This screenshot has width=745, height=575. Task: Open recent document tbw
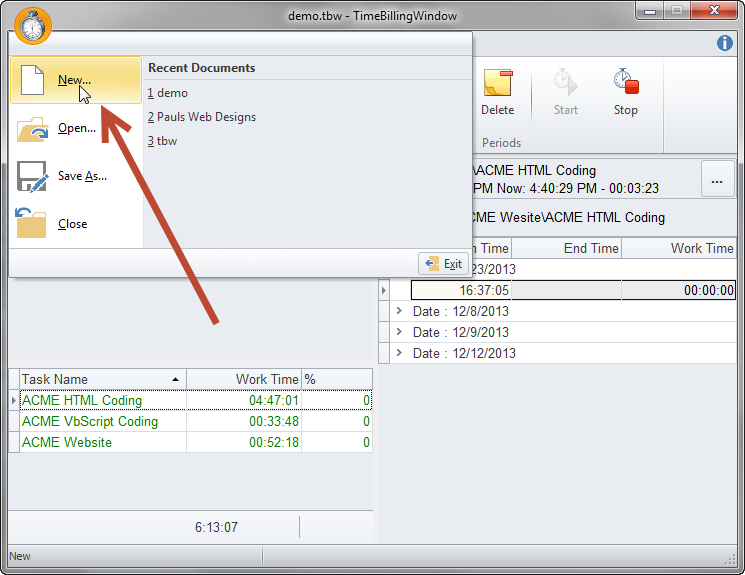[x=163, y=141]
